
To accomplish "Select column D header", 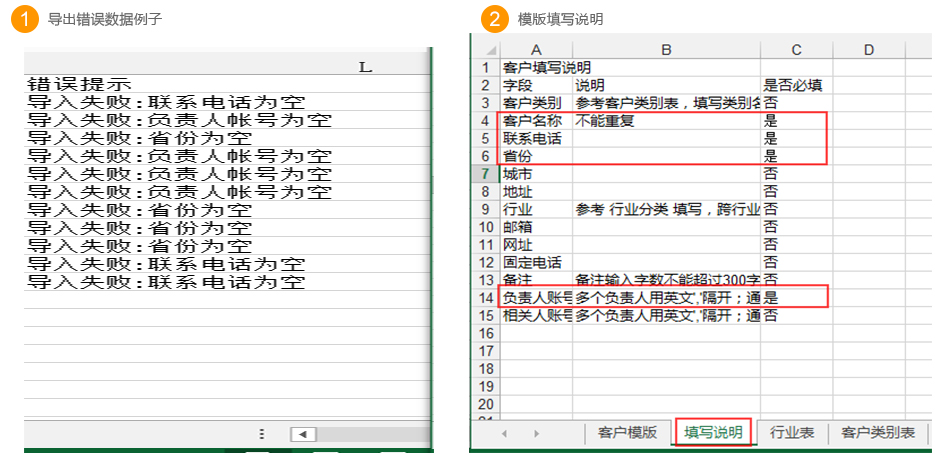I will click(x=868, y=50).
